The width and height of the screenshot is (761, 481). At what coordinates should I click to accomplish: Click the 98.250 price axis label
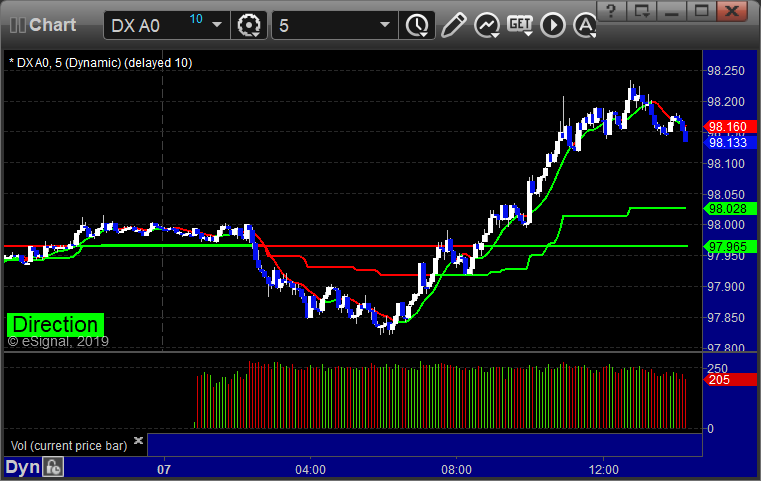(x=726, y=71)
